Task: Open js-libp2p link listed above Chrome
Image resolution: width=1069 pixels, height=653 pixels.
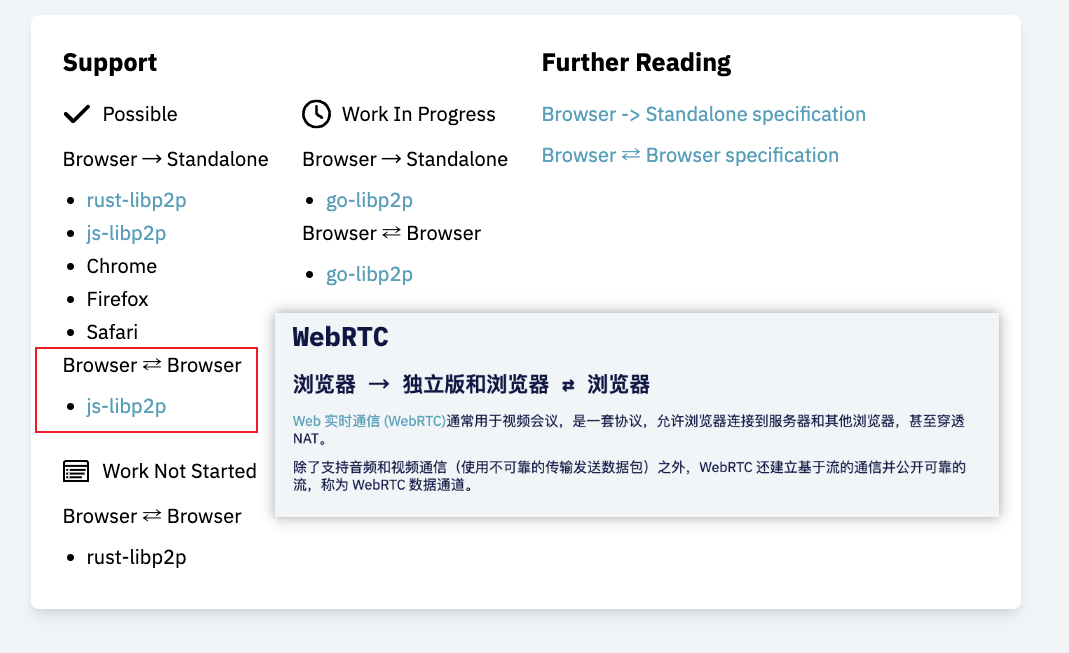Action: 126,233
